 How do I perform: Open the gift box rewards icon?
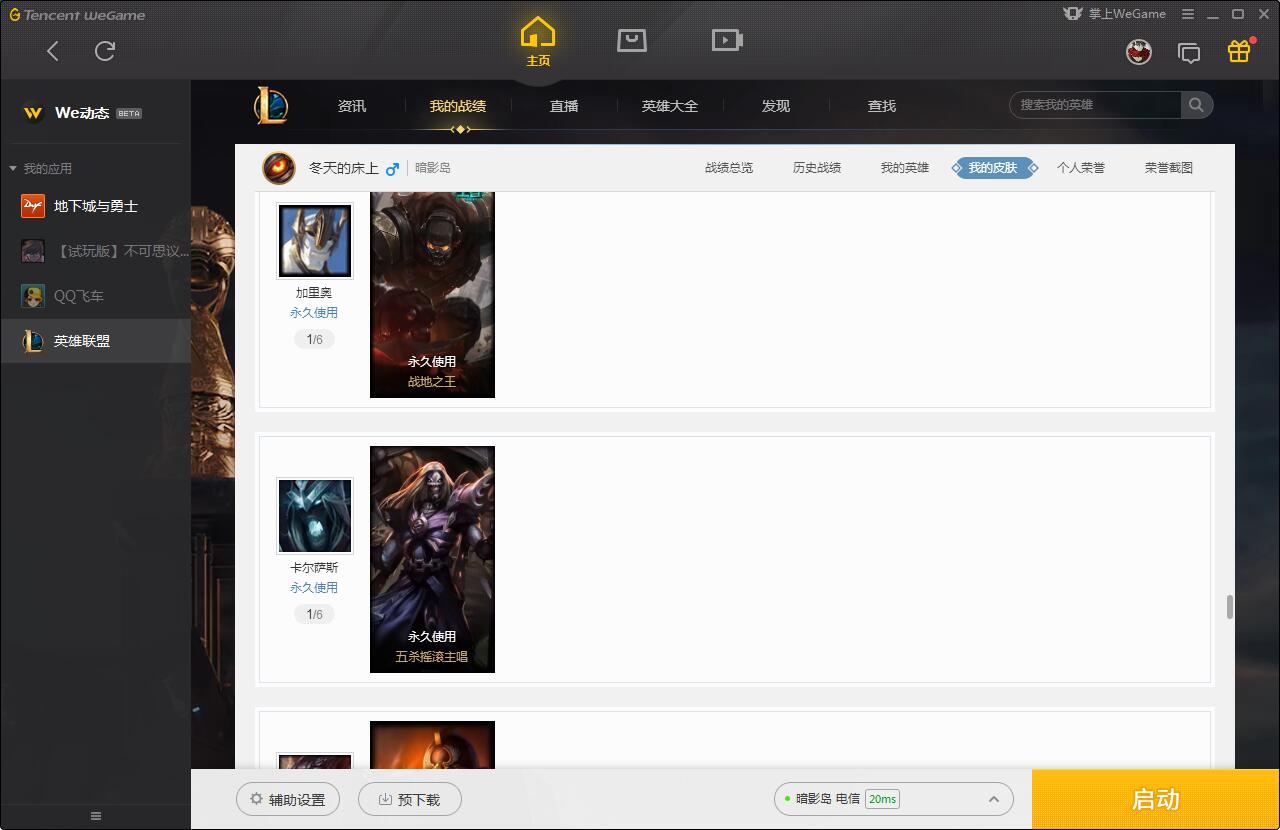tap(1239, 51)
